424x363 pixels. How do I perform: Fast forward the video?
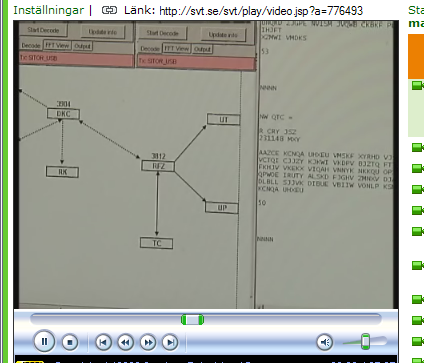[x=148, y=342]
